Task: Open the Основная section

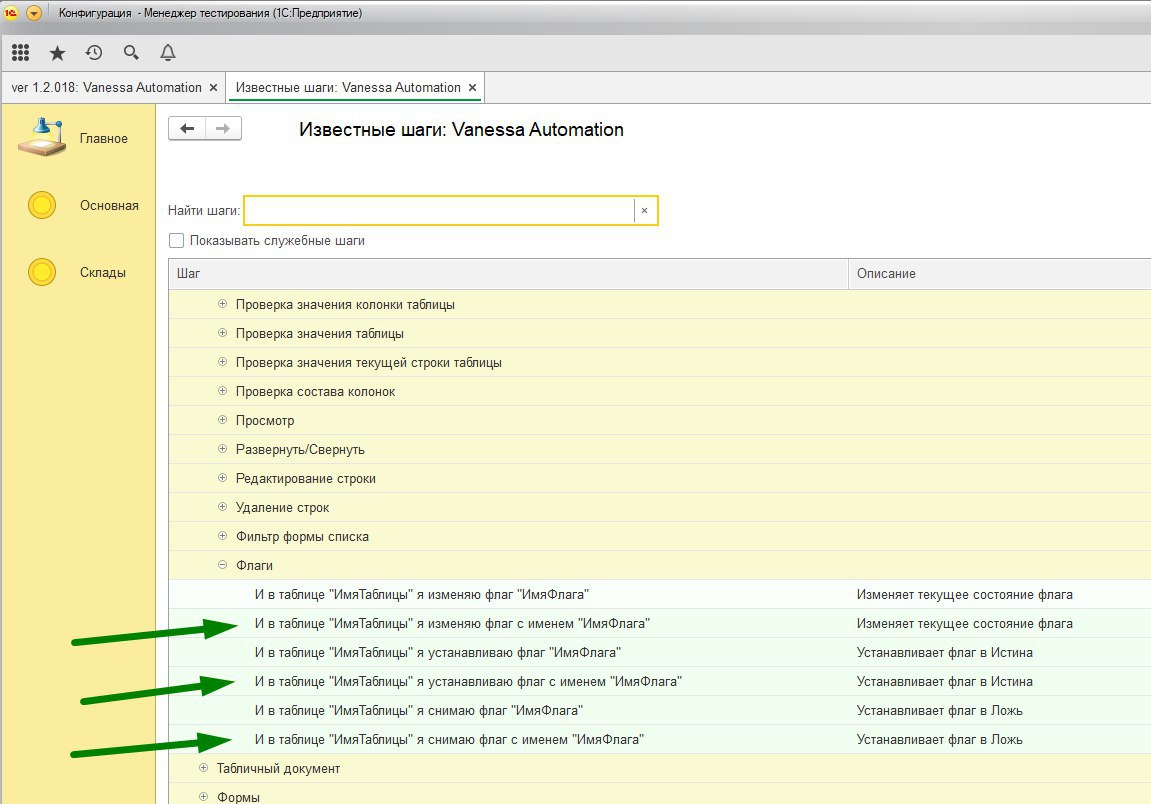Action: [x=109, y=206]
